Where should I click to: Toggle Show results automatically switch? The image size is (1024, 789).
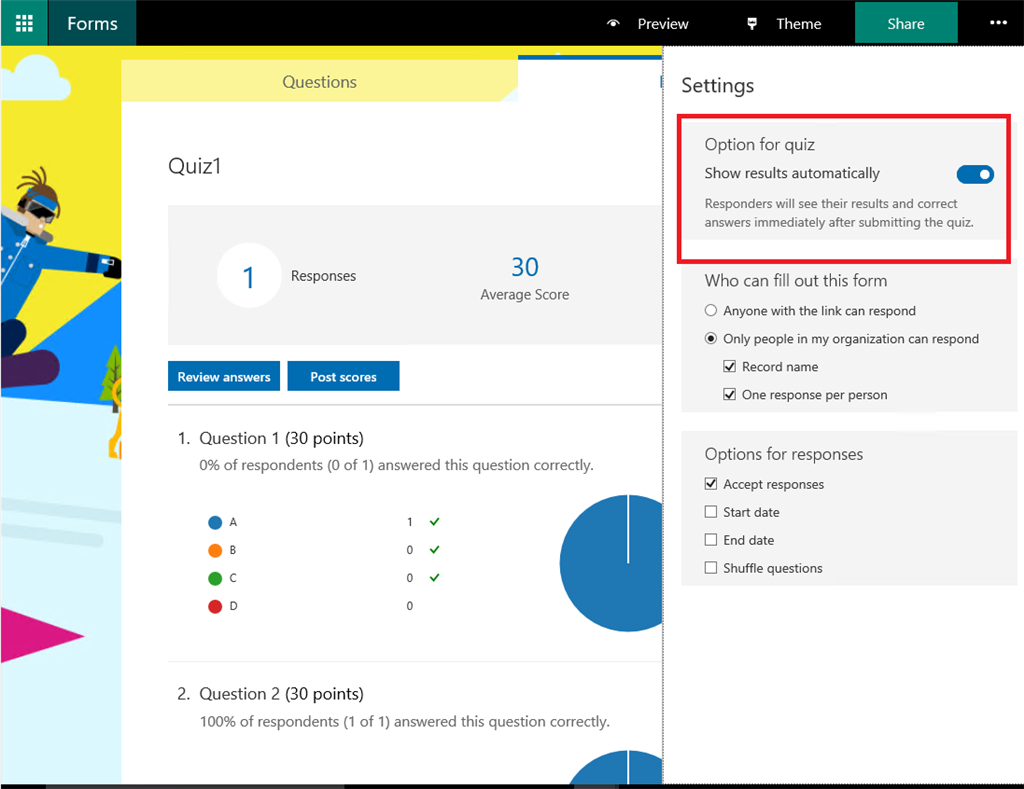[x=975, y=174]
